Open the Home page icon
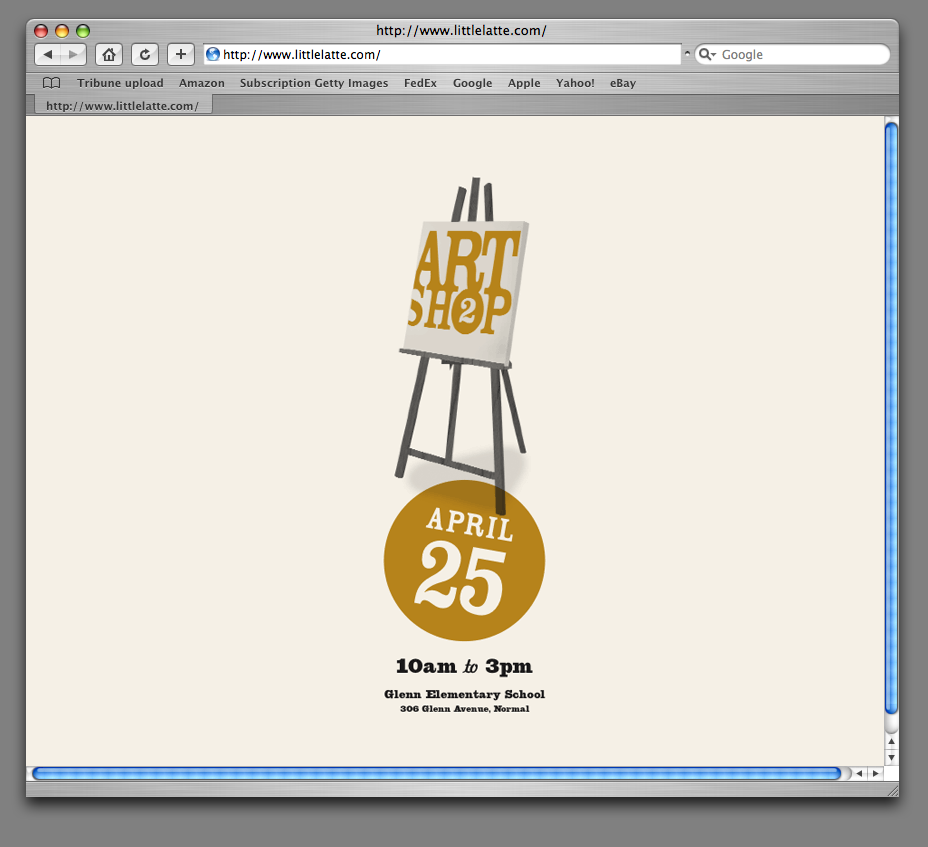The height and width of the screenshot is (847, 928). (109, 54)
